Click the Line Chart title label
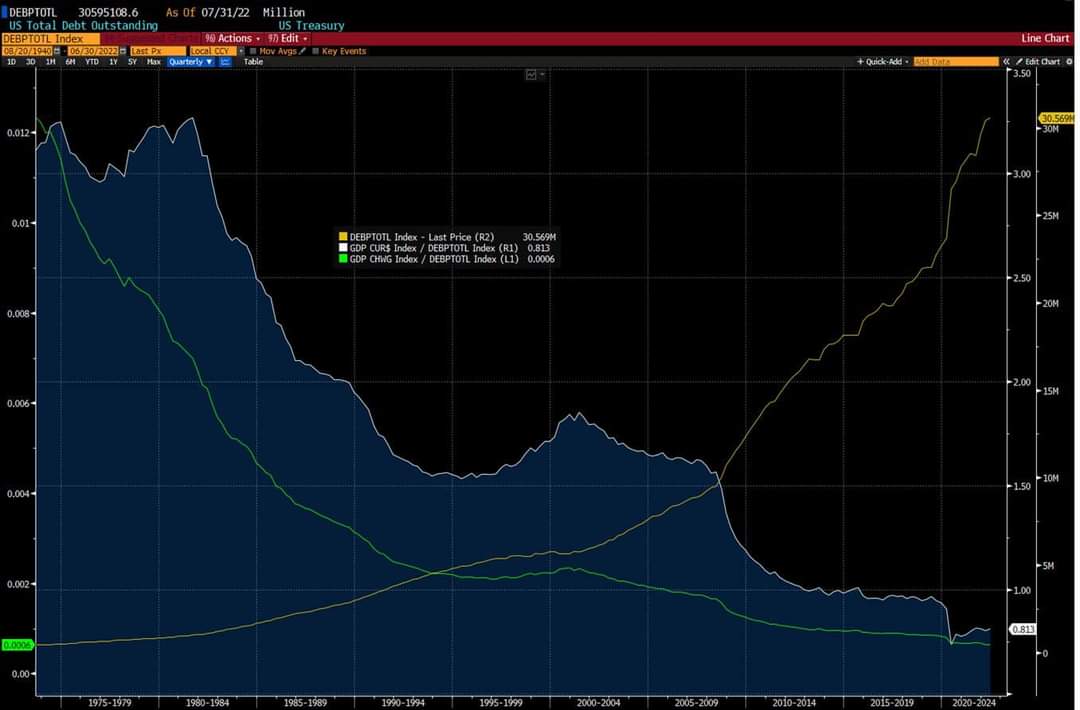1080x710 pixels. point(1045,39)
